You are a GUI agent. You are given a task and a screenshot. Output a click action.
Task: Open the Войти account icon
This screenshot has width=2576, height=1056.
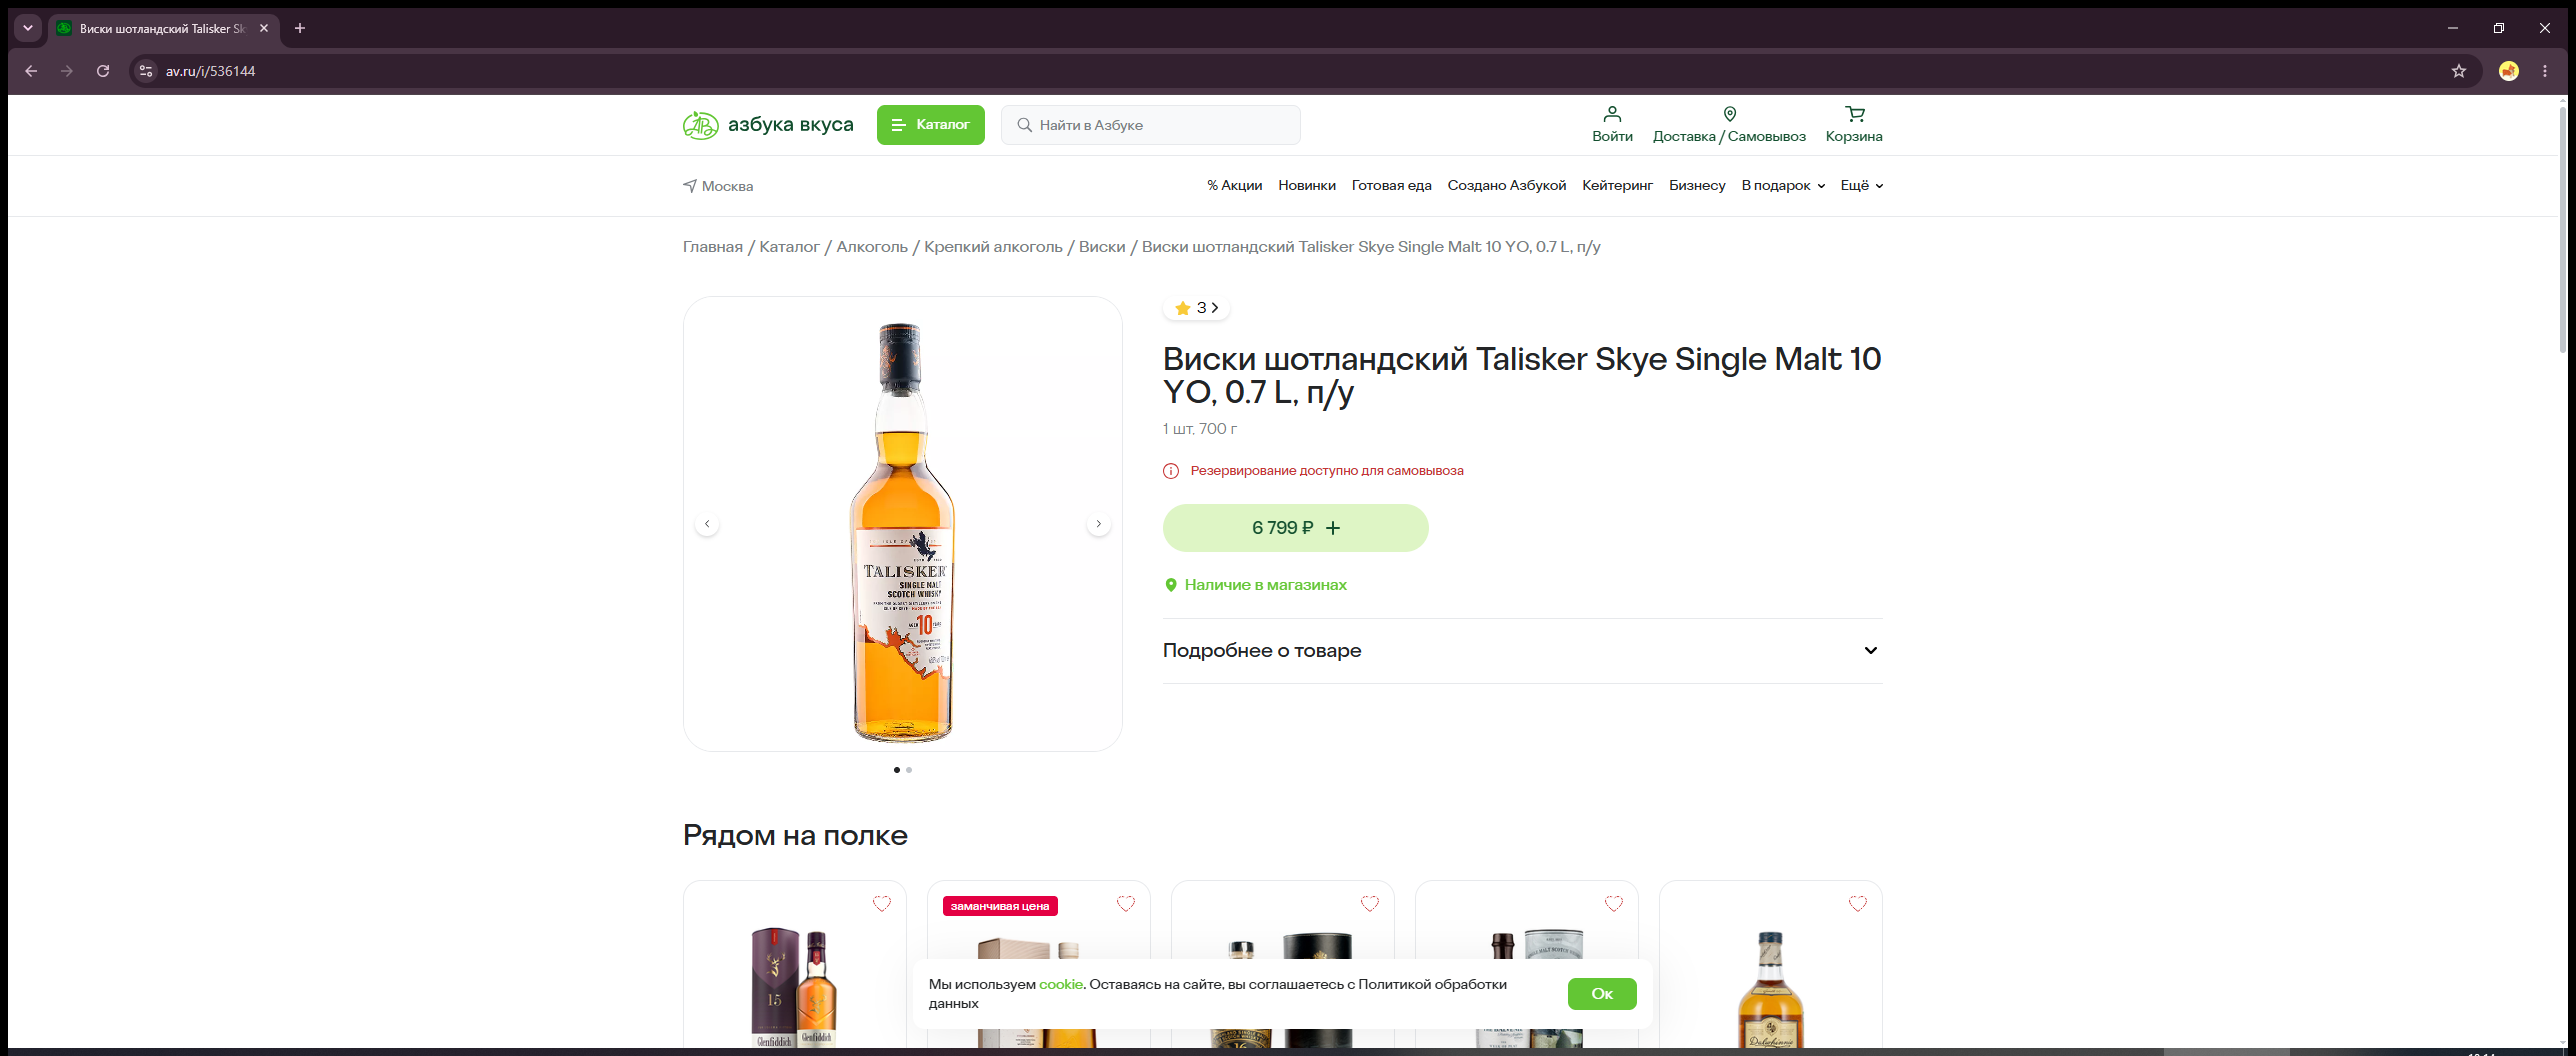coord(1612,125)
